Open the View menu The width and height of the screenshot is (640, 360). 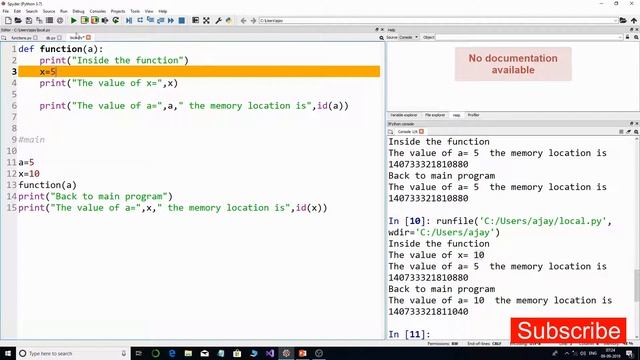[x=149, y=11]
